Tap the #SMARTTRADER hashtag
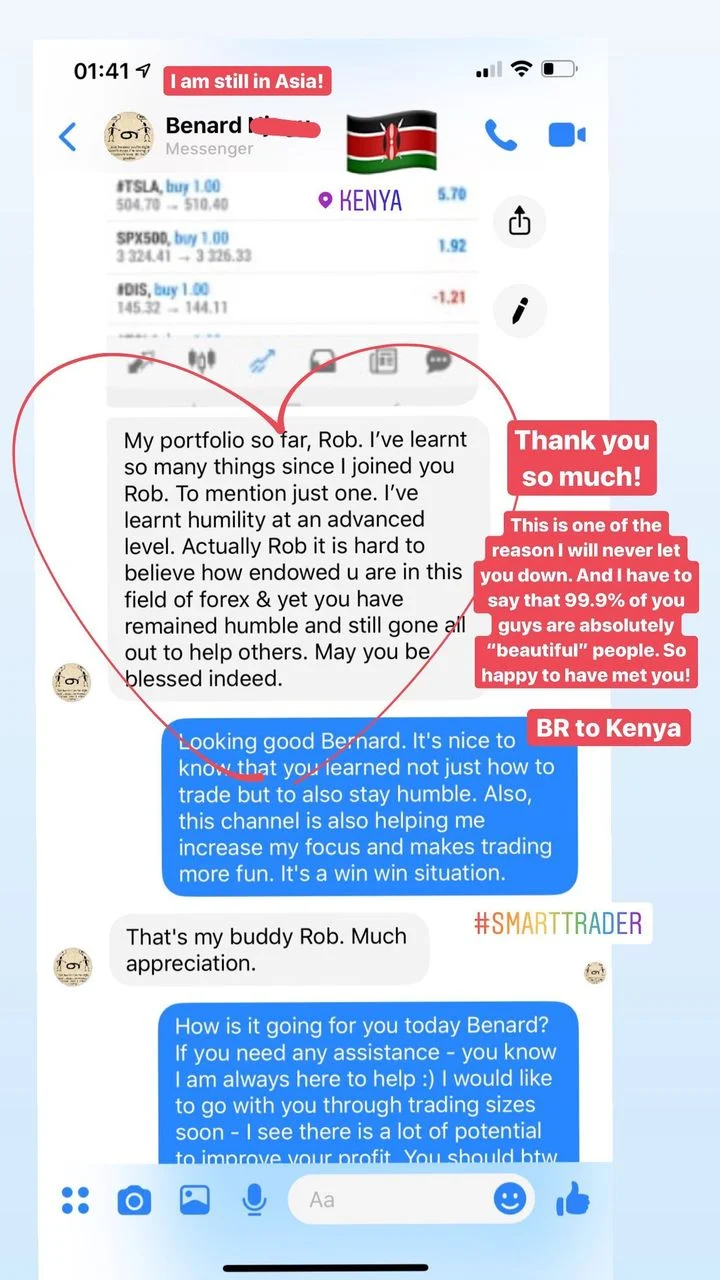Image resolution: width=720 pixels, height=1280 pixels. coord(558,922)
